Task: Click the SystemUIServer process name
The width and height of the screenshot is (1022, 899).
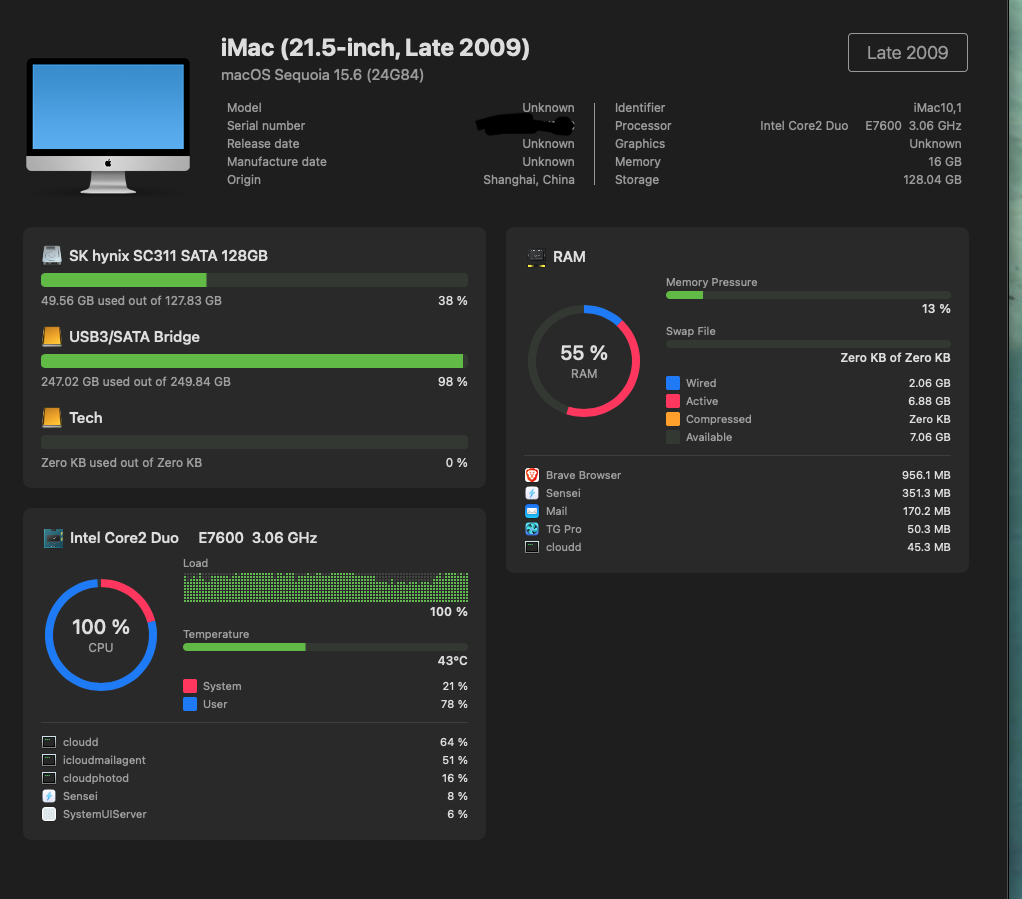Action: [x=105, y=814]
